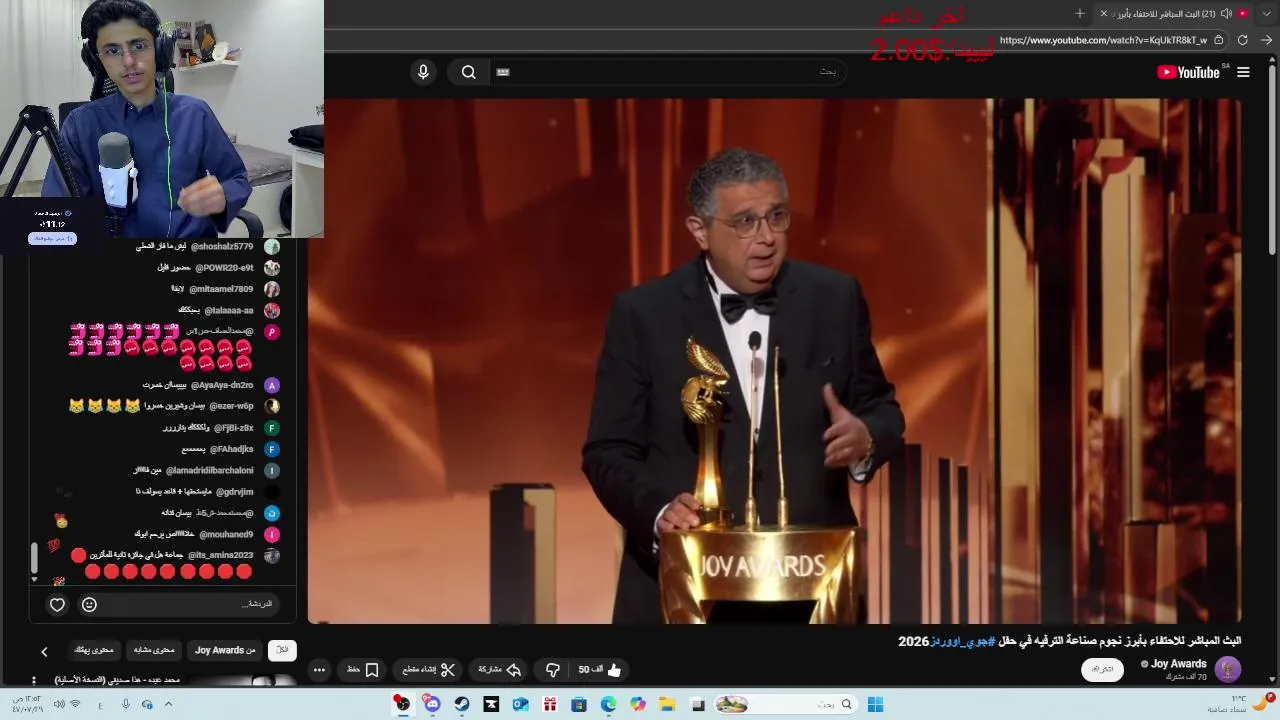Dislike the video with thumbs down
The image size is (1280, 720).
point(552,670)
